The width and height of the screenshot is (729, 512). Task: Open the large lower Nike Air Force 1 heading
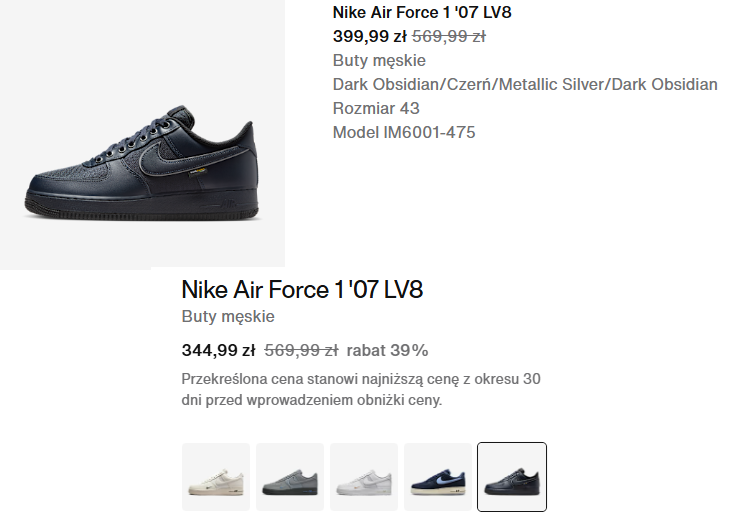302,291
